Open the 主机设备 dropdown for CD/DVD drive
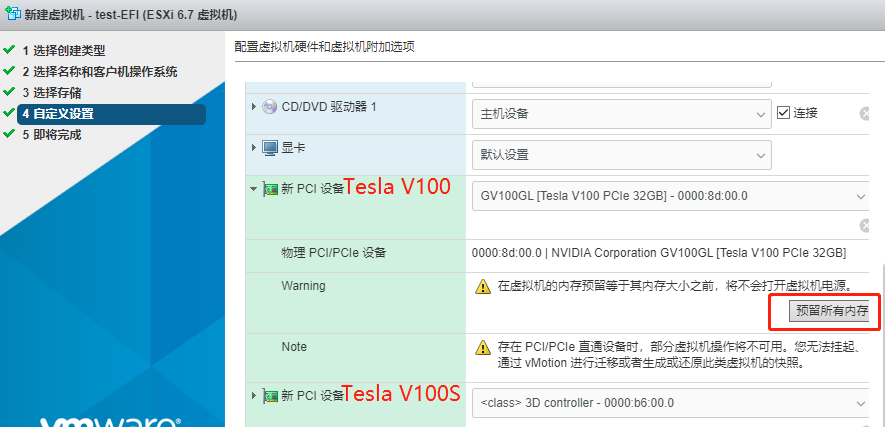Screen dimensions: 885x427 pos(621,114)
